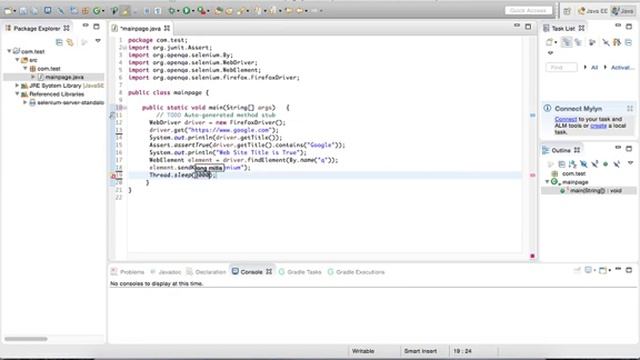Click the Find field in Task List
Viewport: 640px width, 360px height.
pos(561,67)
